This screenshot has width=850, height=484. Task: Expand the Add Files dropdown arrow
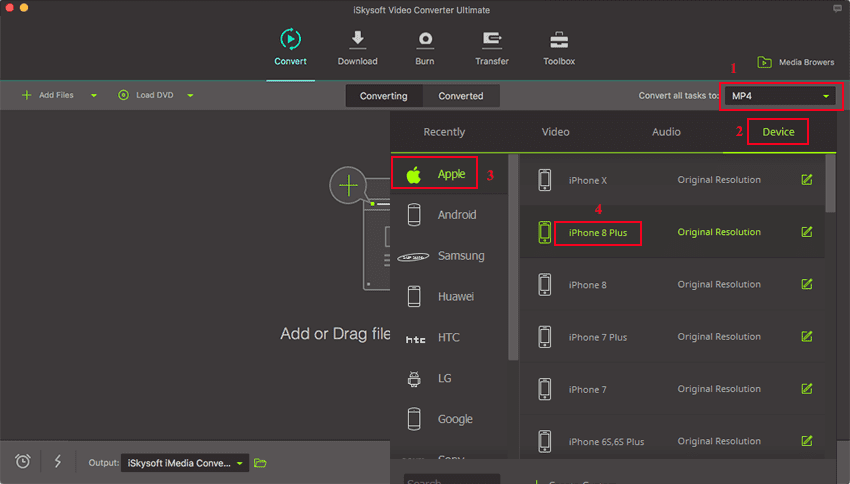[x=94, y=96]
